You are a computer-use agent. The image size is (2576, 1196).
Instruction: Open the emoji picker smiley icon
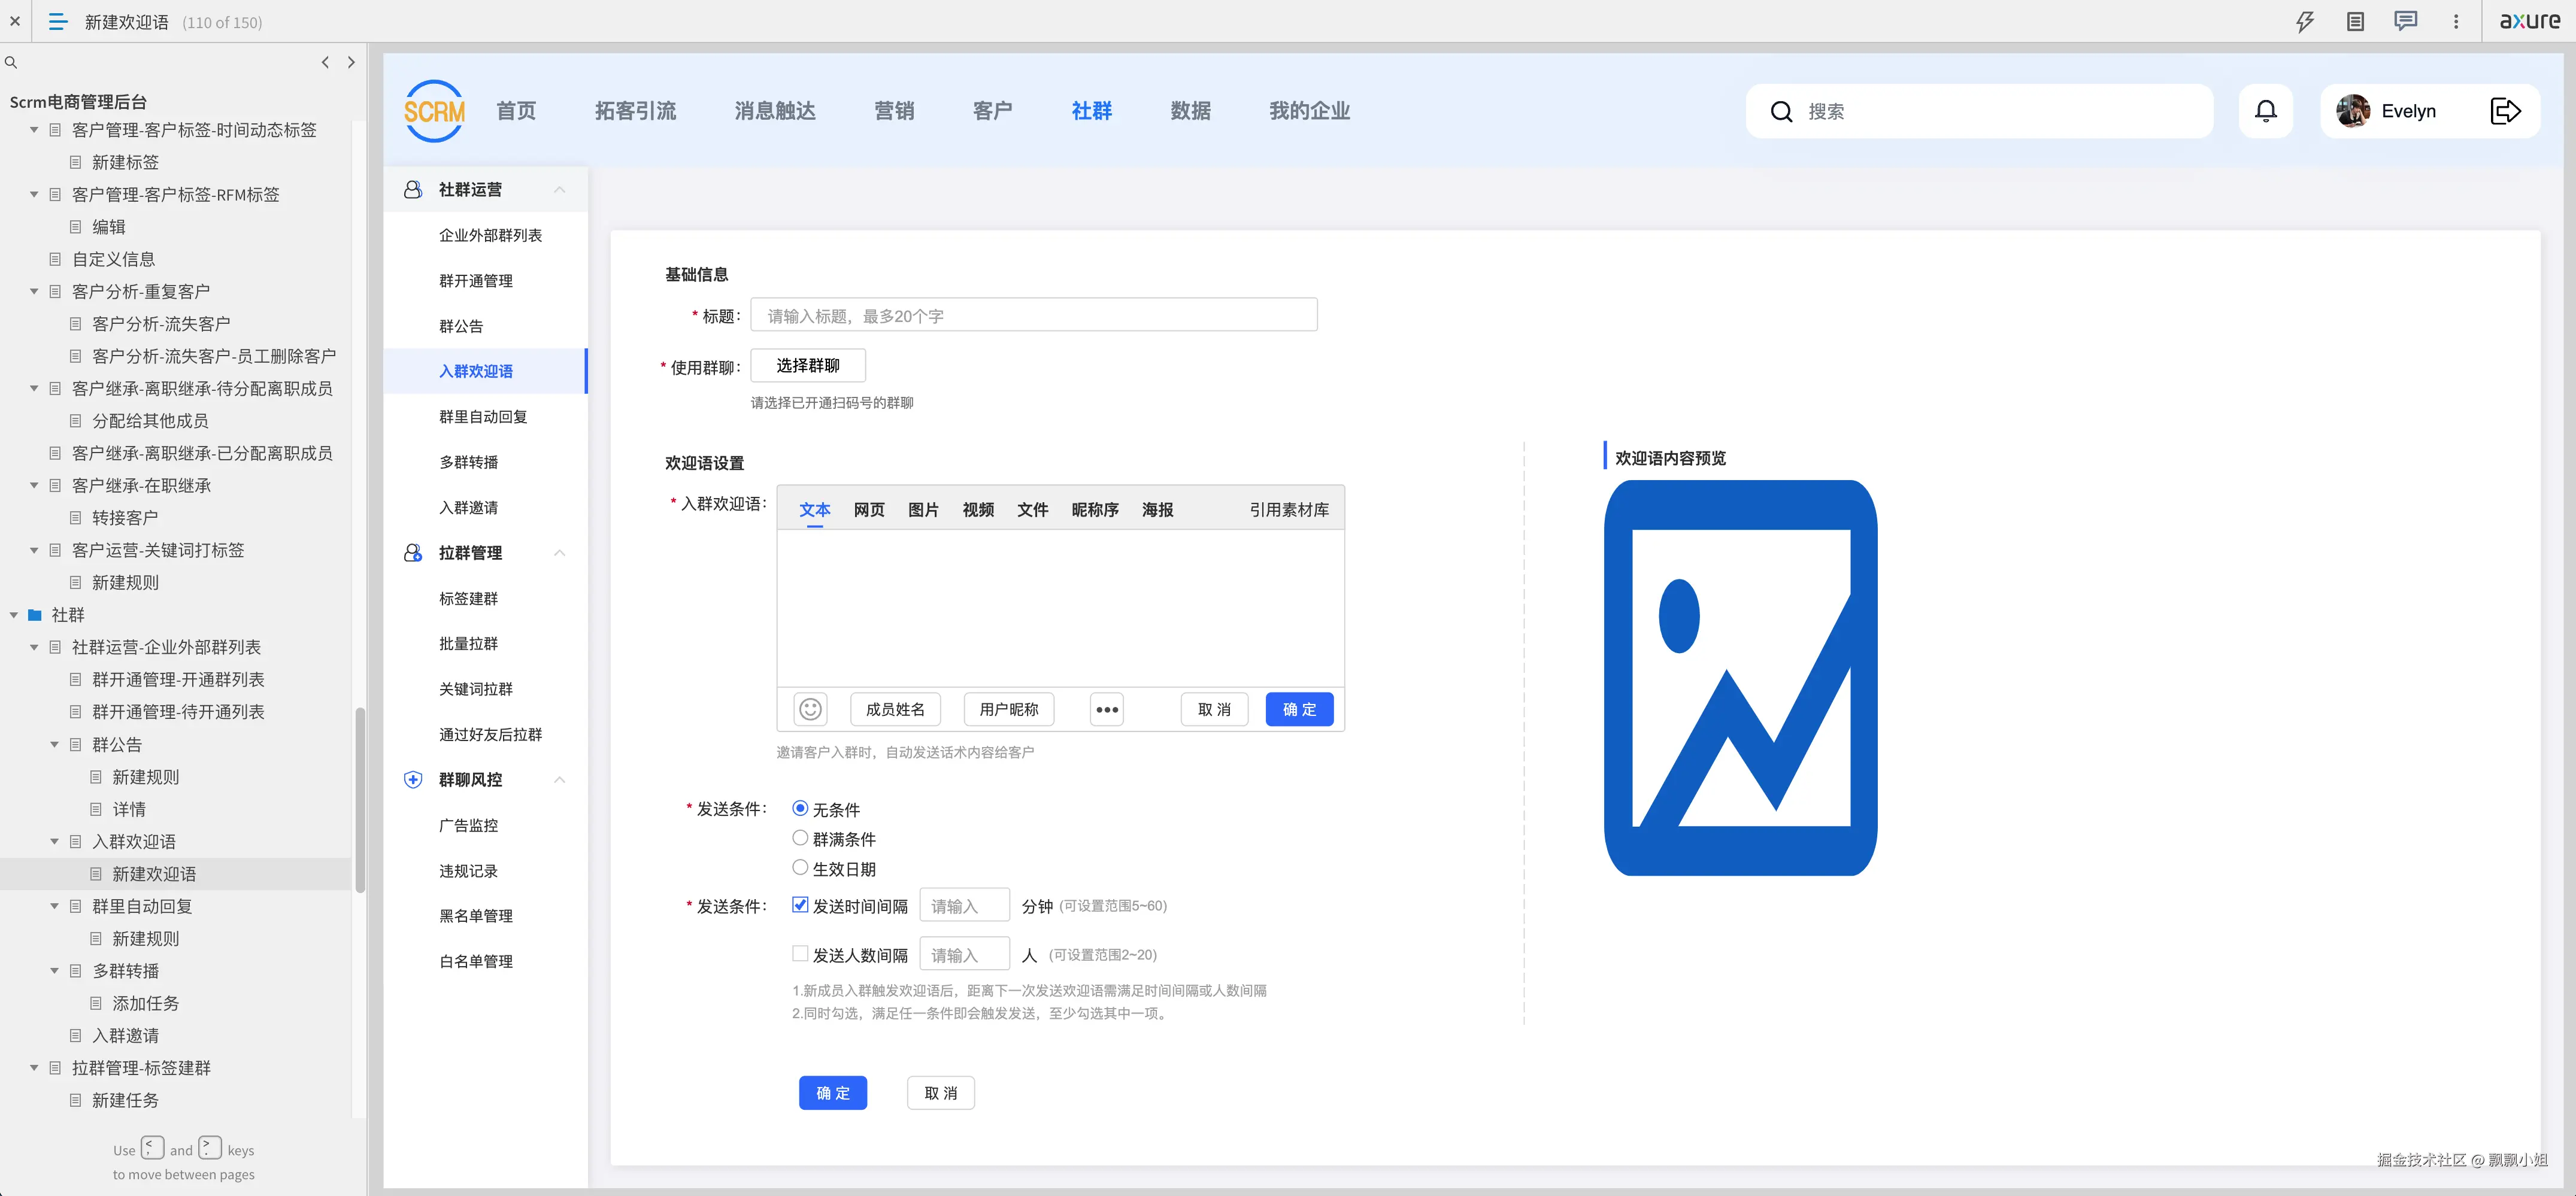pos(810,709)
